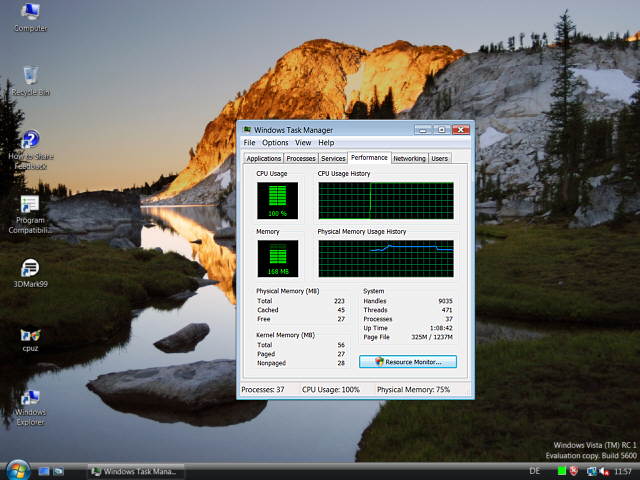This screenshot has width=640, height=480.
Task: Open the File menu
Action: point(249,142)
